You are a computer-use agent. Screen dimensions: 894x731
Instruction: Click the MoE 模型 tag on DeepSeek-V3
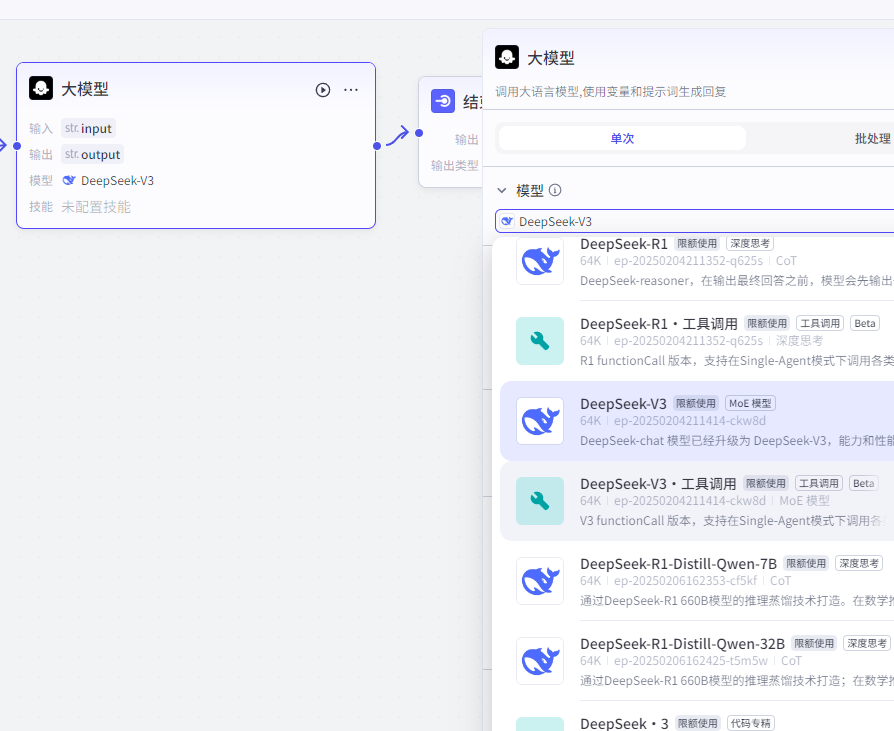[x=750, y=403]
